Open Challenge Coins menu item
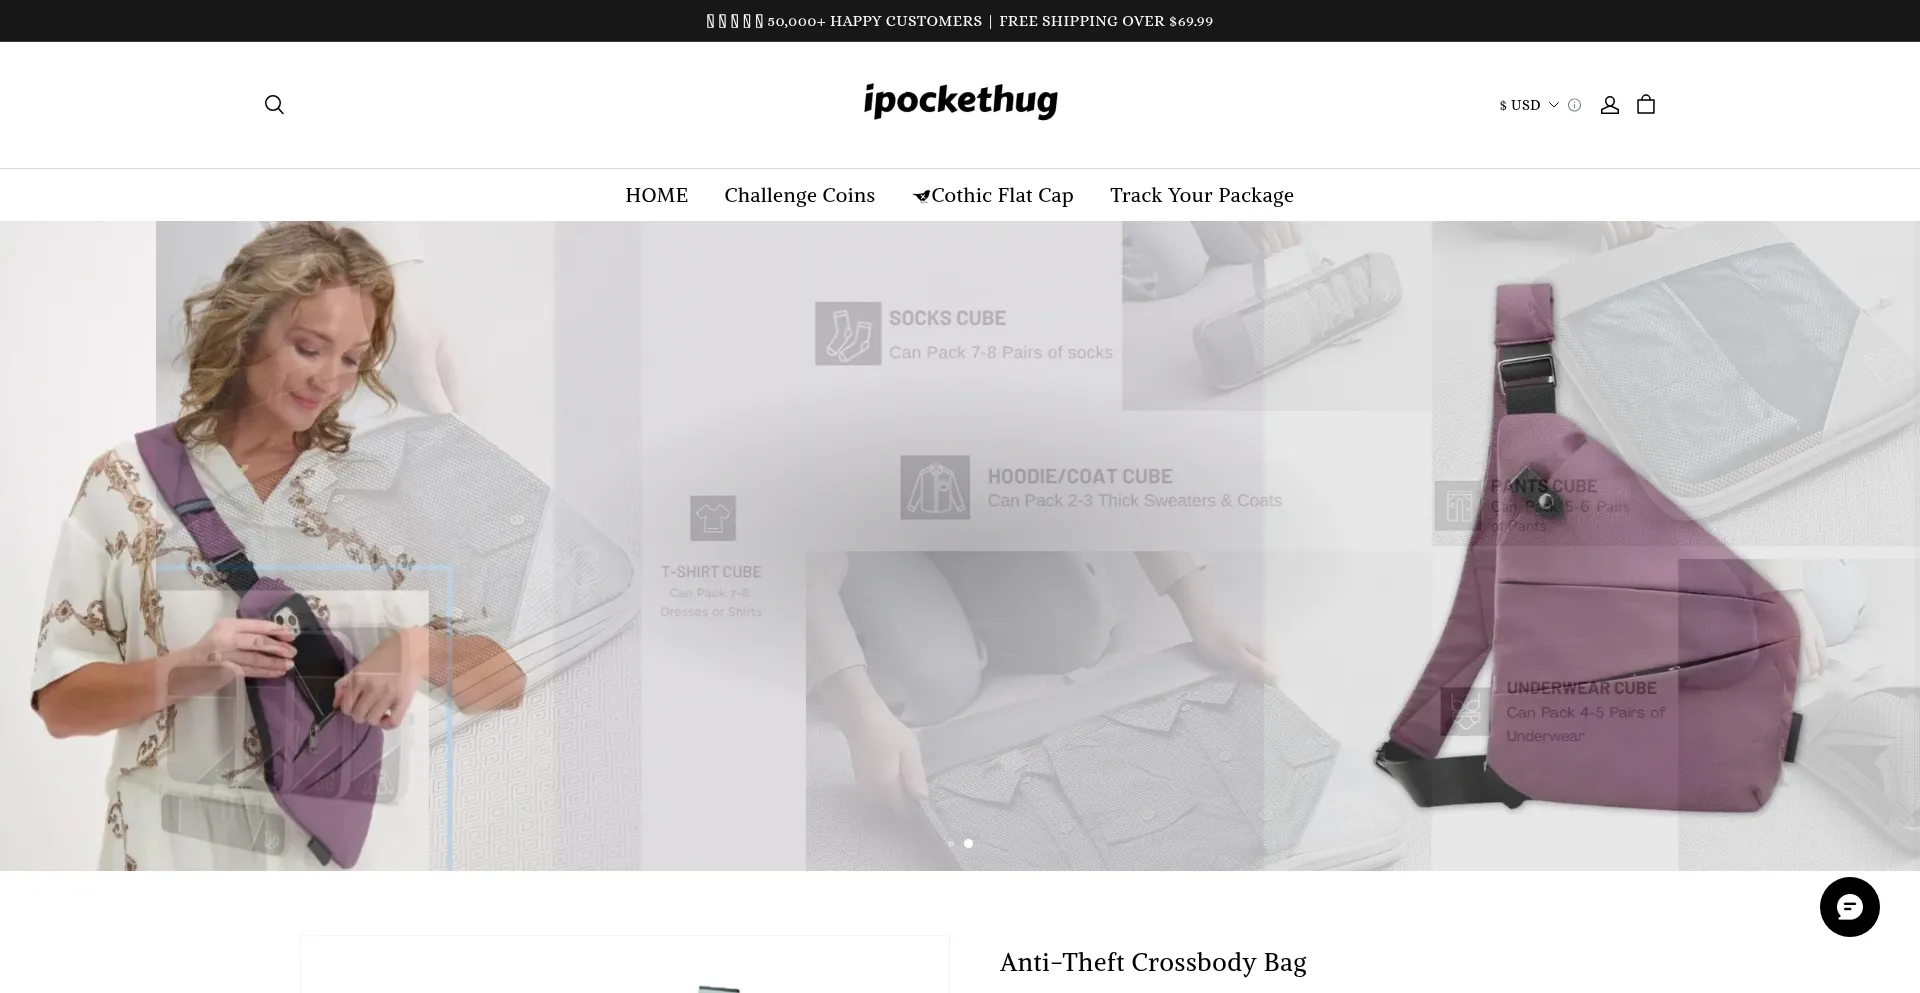Image resolution: width=1920 pixels, height=993 pixels. pyautogui.click(x=800, y=195)
